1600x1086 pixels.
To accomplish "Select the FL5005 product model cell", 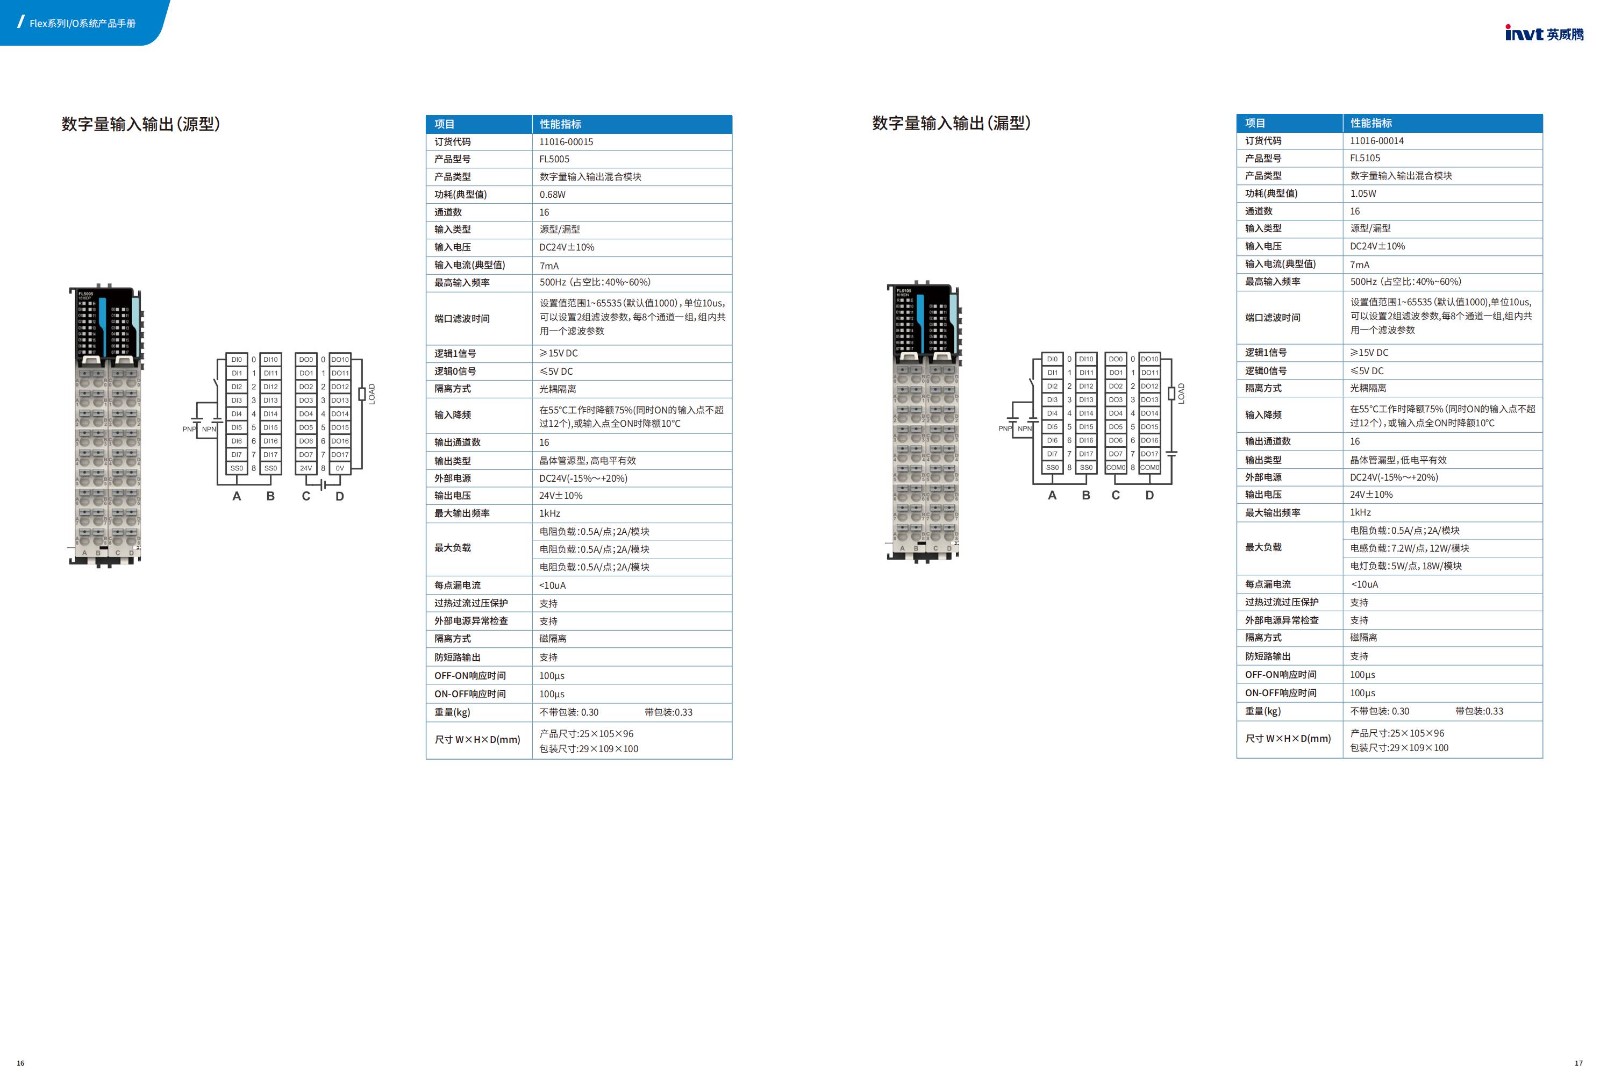I will [554, 159].
